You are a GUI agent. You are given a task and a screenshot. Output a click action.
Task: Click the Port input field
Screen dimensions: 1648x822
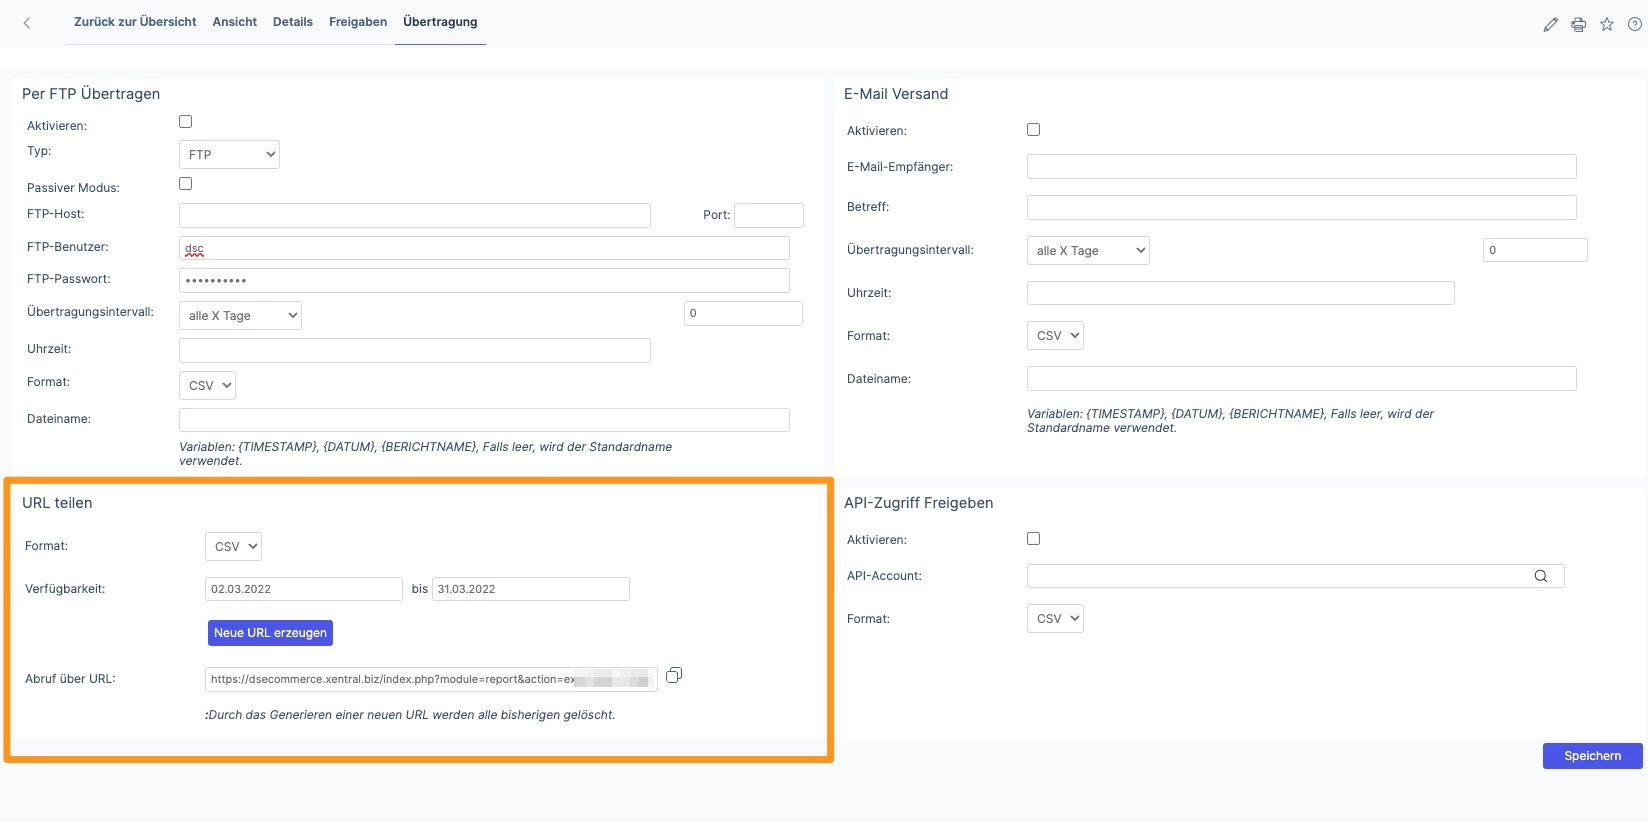[x=769, y=215]
